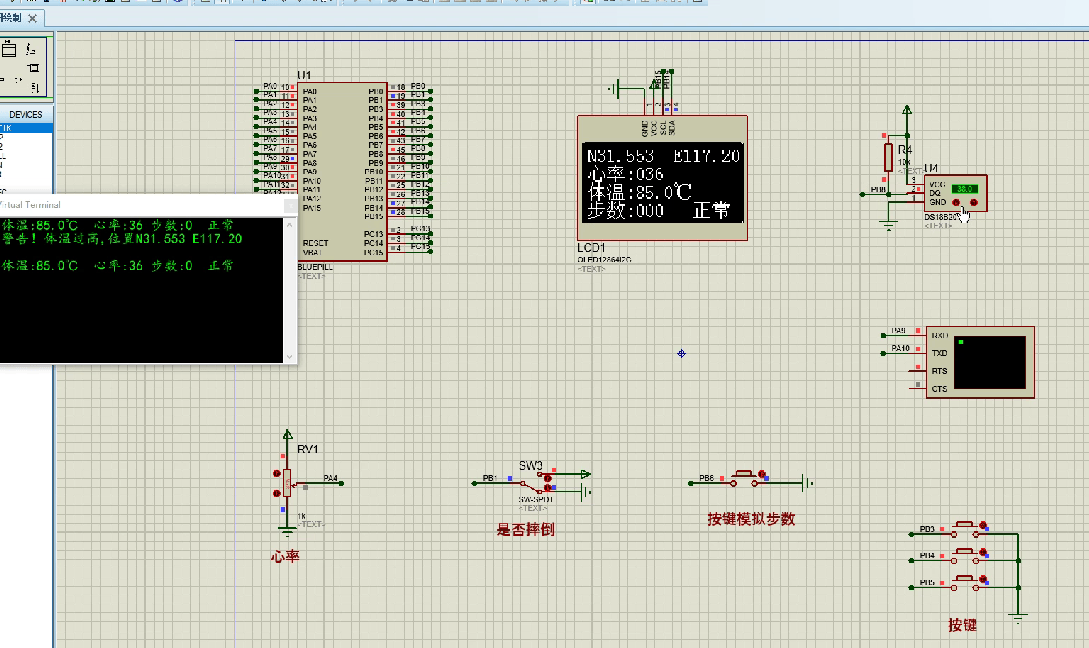Click RV1 potentiometer's increase arrow
Screen dimensions: 1089x648
coord(277,473)
